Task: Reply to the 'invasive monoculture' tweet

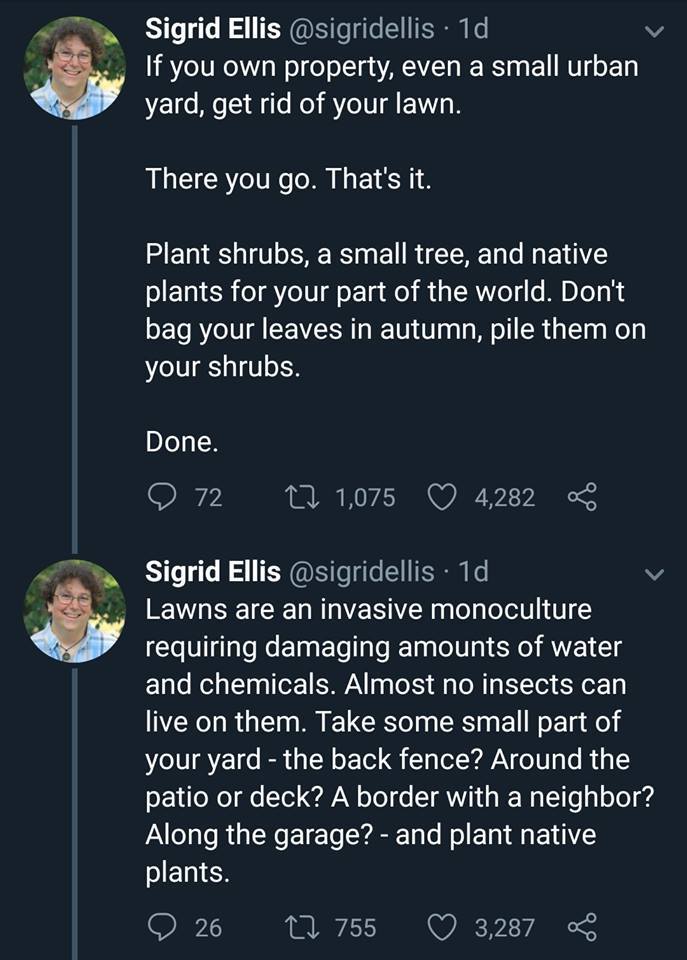Action: [x=161, y=927]
